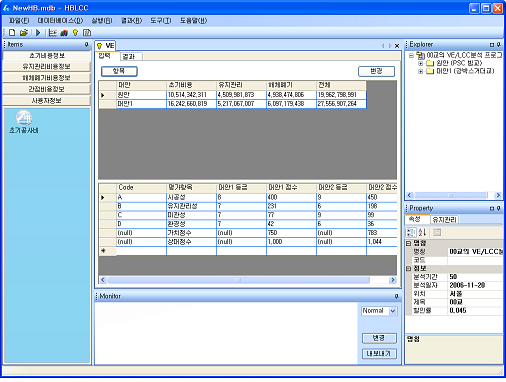The image size is (506, 382).
Task: Click the 0.045 property value
Action: tap(475, 311)
